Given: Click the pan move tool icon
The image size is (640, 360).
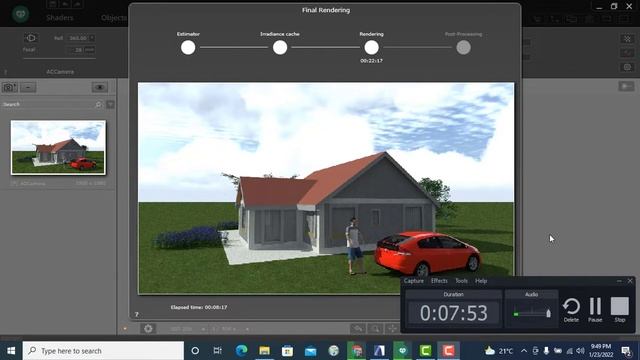Looking at the screenshot, I should pos(392,329).
